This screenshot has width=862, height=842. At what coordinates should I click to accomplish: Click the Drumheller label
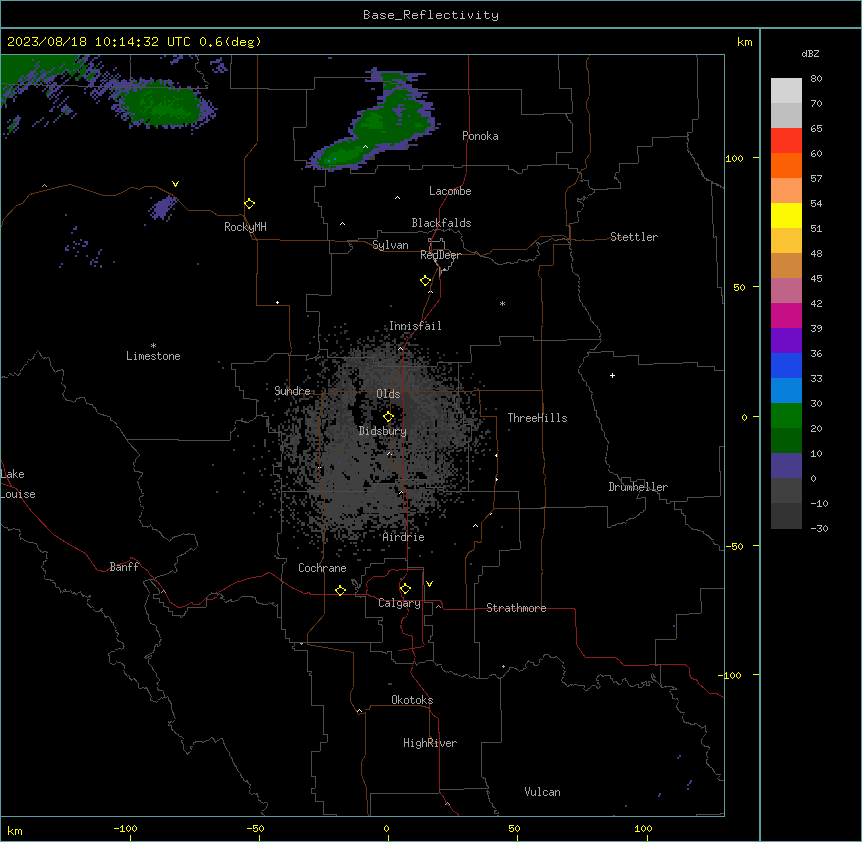click(x=638, y=487)
